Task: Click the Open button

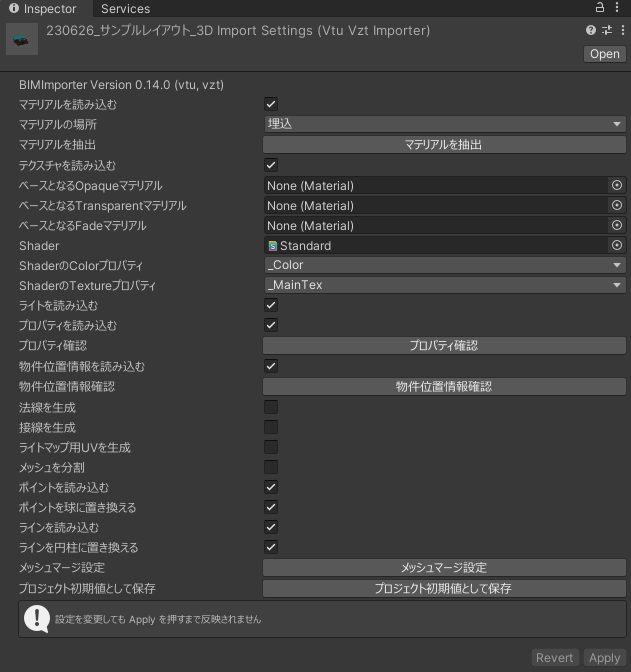Action: click(x=604, y=54)
